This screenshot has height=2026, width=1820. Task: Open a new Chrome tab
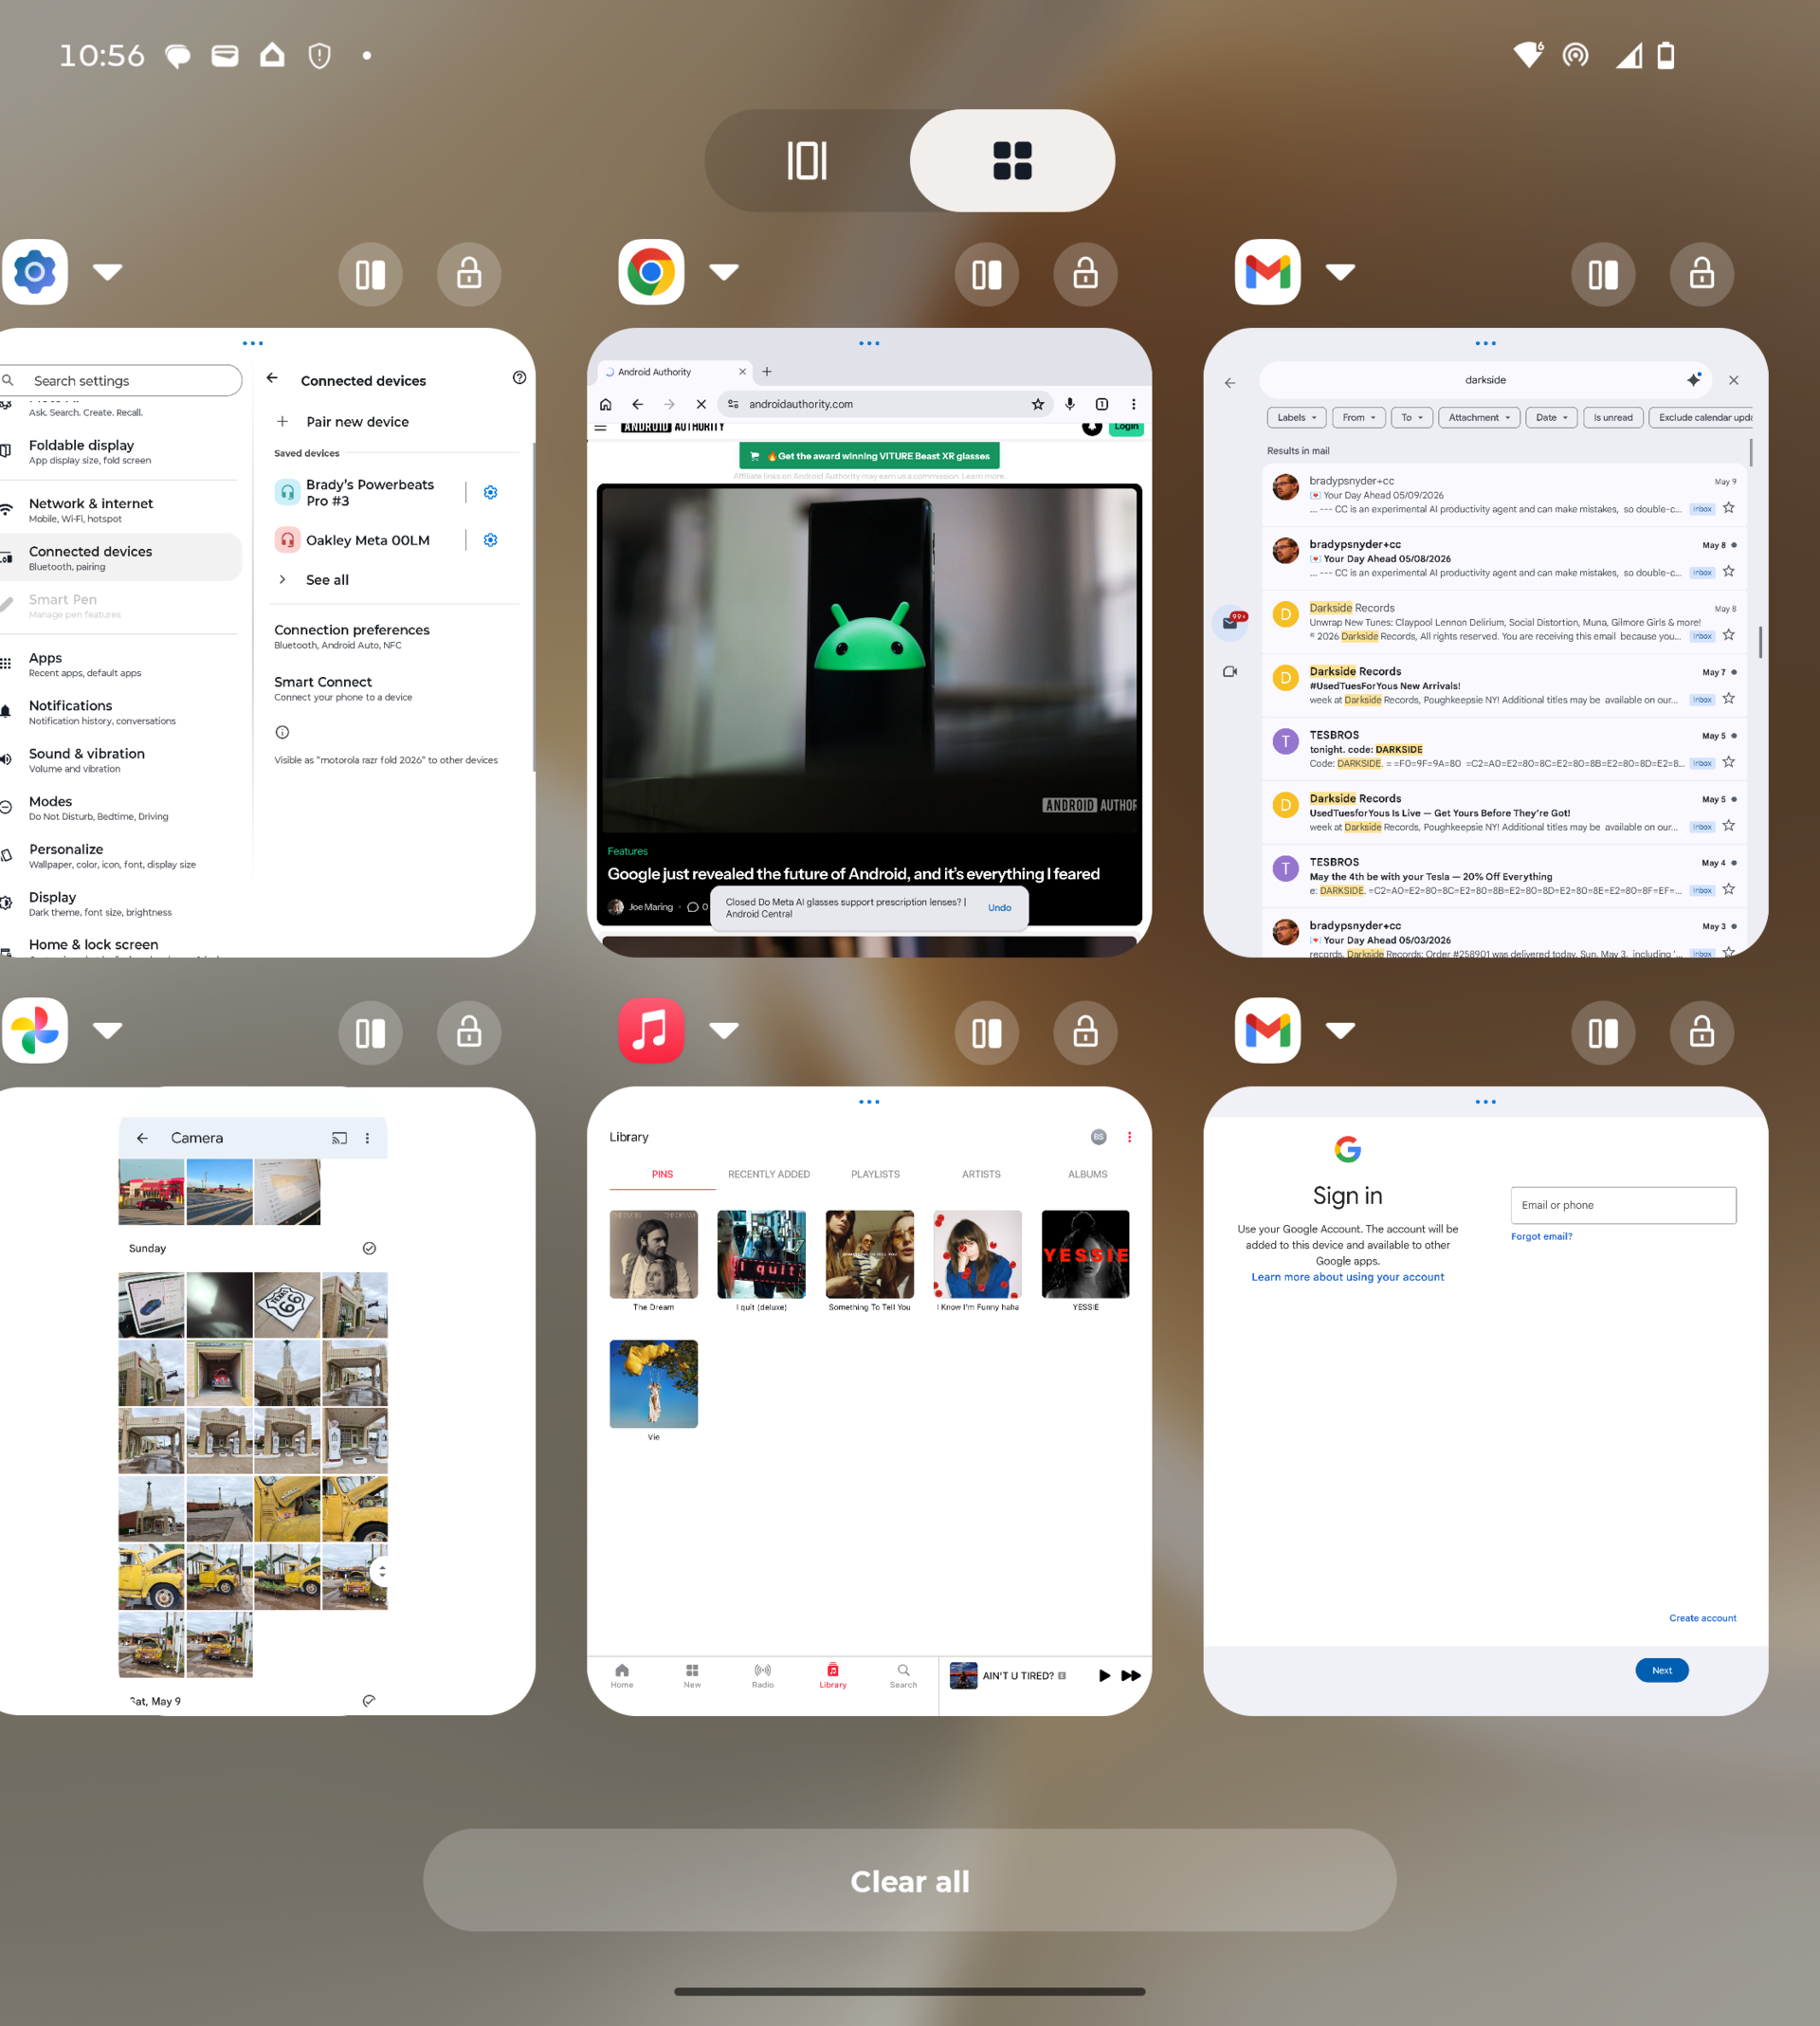point(767,372)
